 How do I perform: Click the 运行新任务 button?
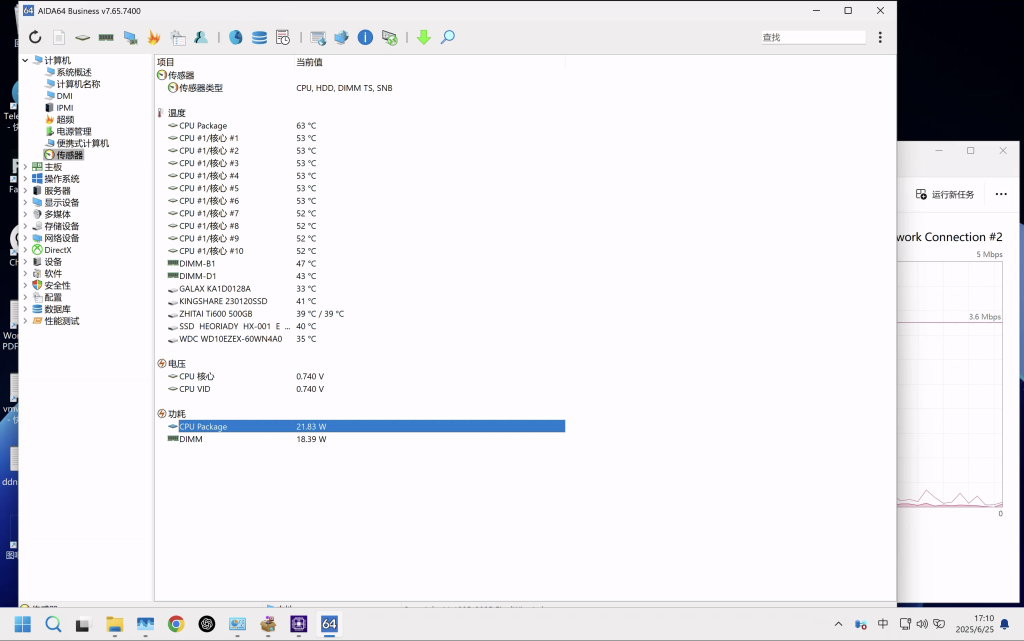pyautogui.click(x=945, y=194)
